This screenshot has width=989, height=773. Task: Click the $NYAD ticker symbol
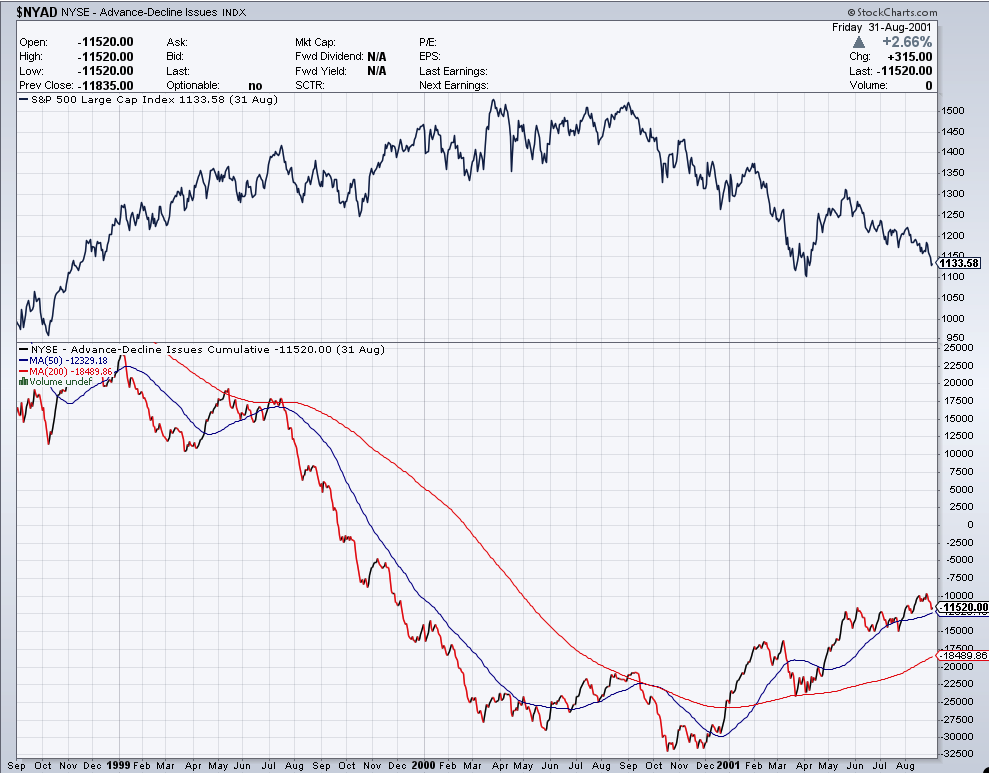point(35,12)
